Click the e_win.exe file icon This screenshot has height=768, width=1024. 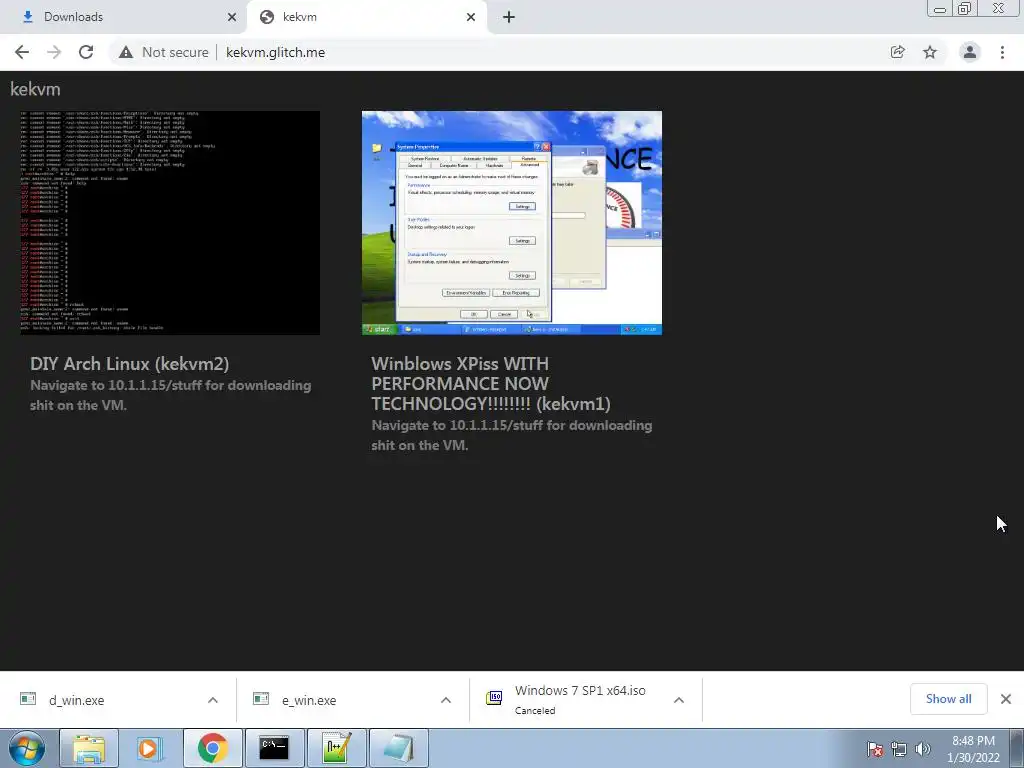pos(261,699)
